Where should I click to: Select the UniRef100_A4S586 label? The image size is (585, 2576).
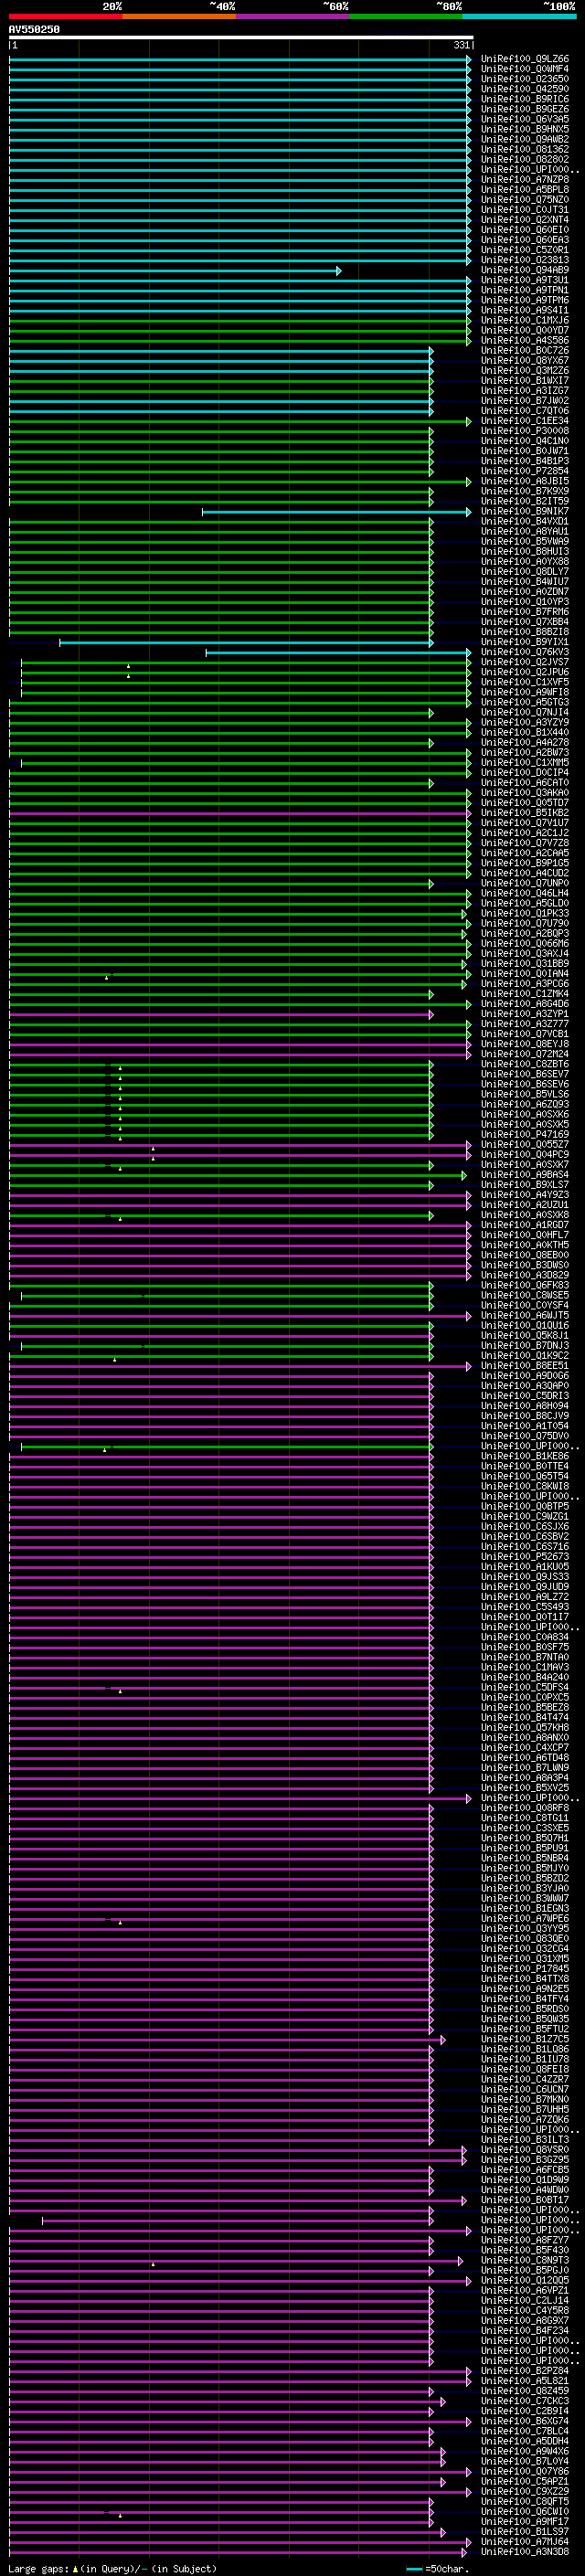(x=525, y=340)
